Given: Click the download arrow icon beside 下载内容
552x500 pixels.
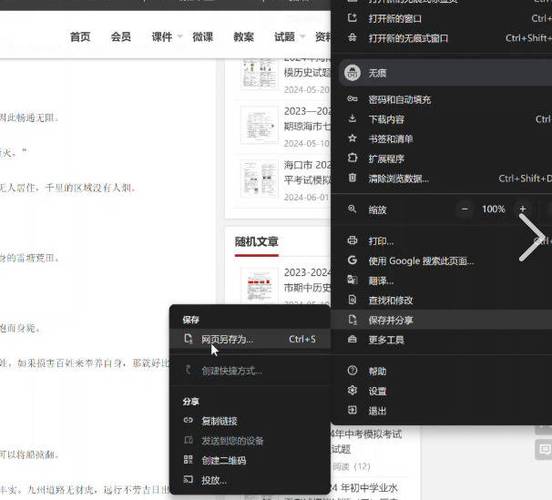Looking at the screenshot, I should pyautogui.click(x=352, y=119).
